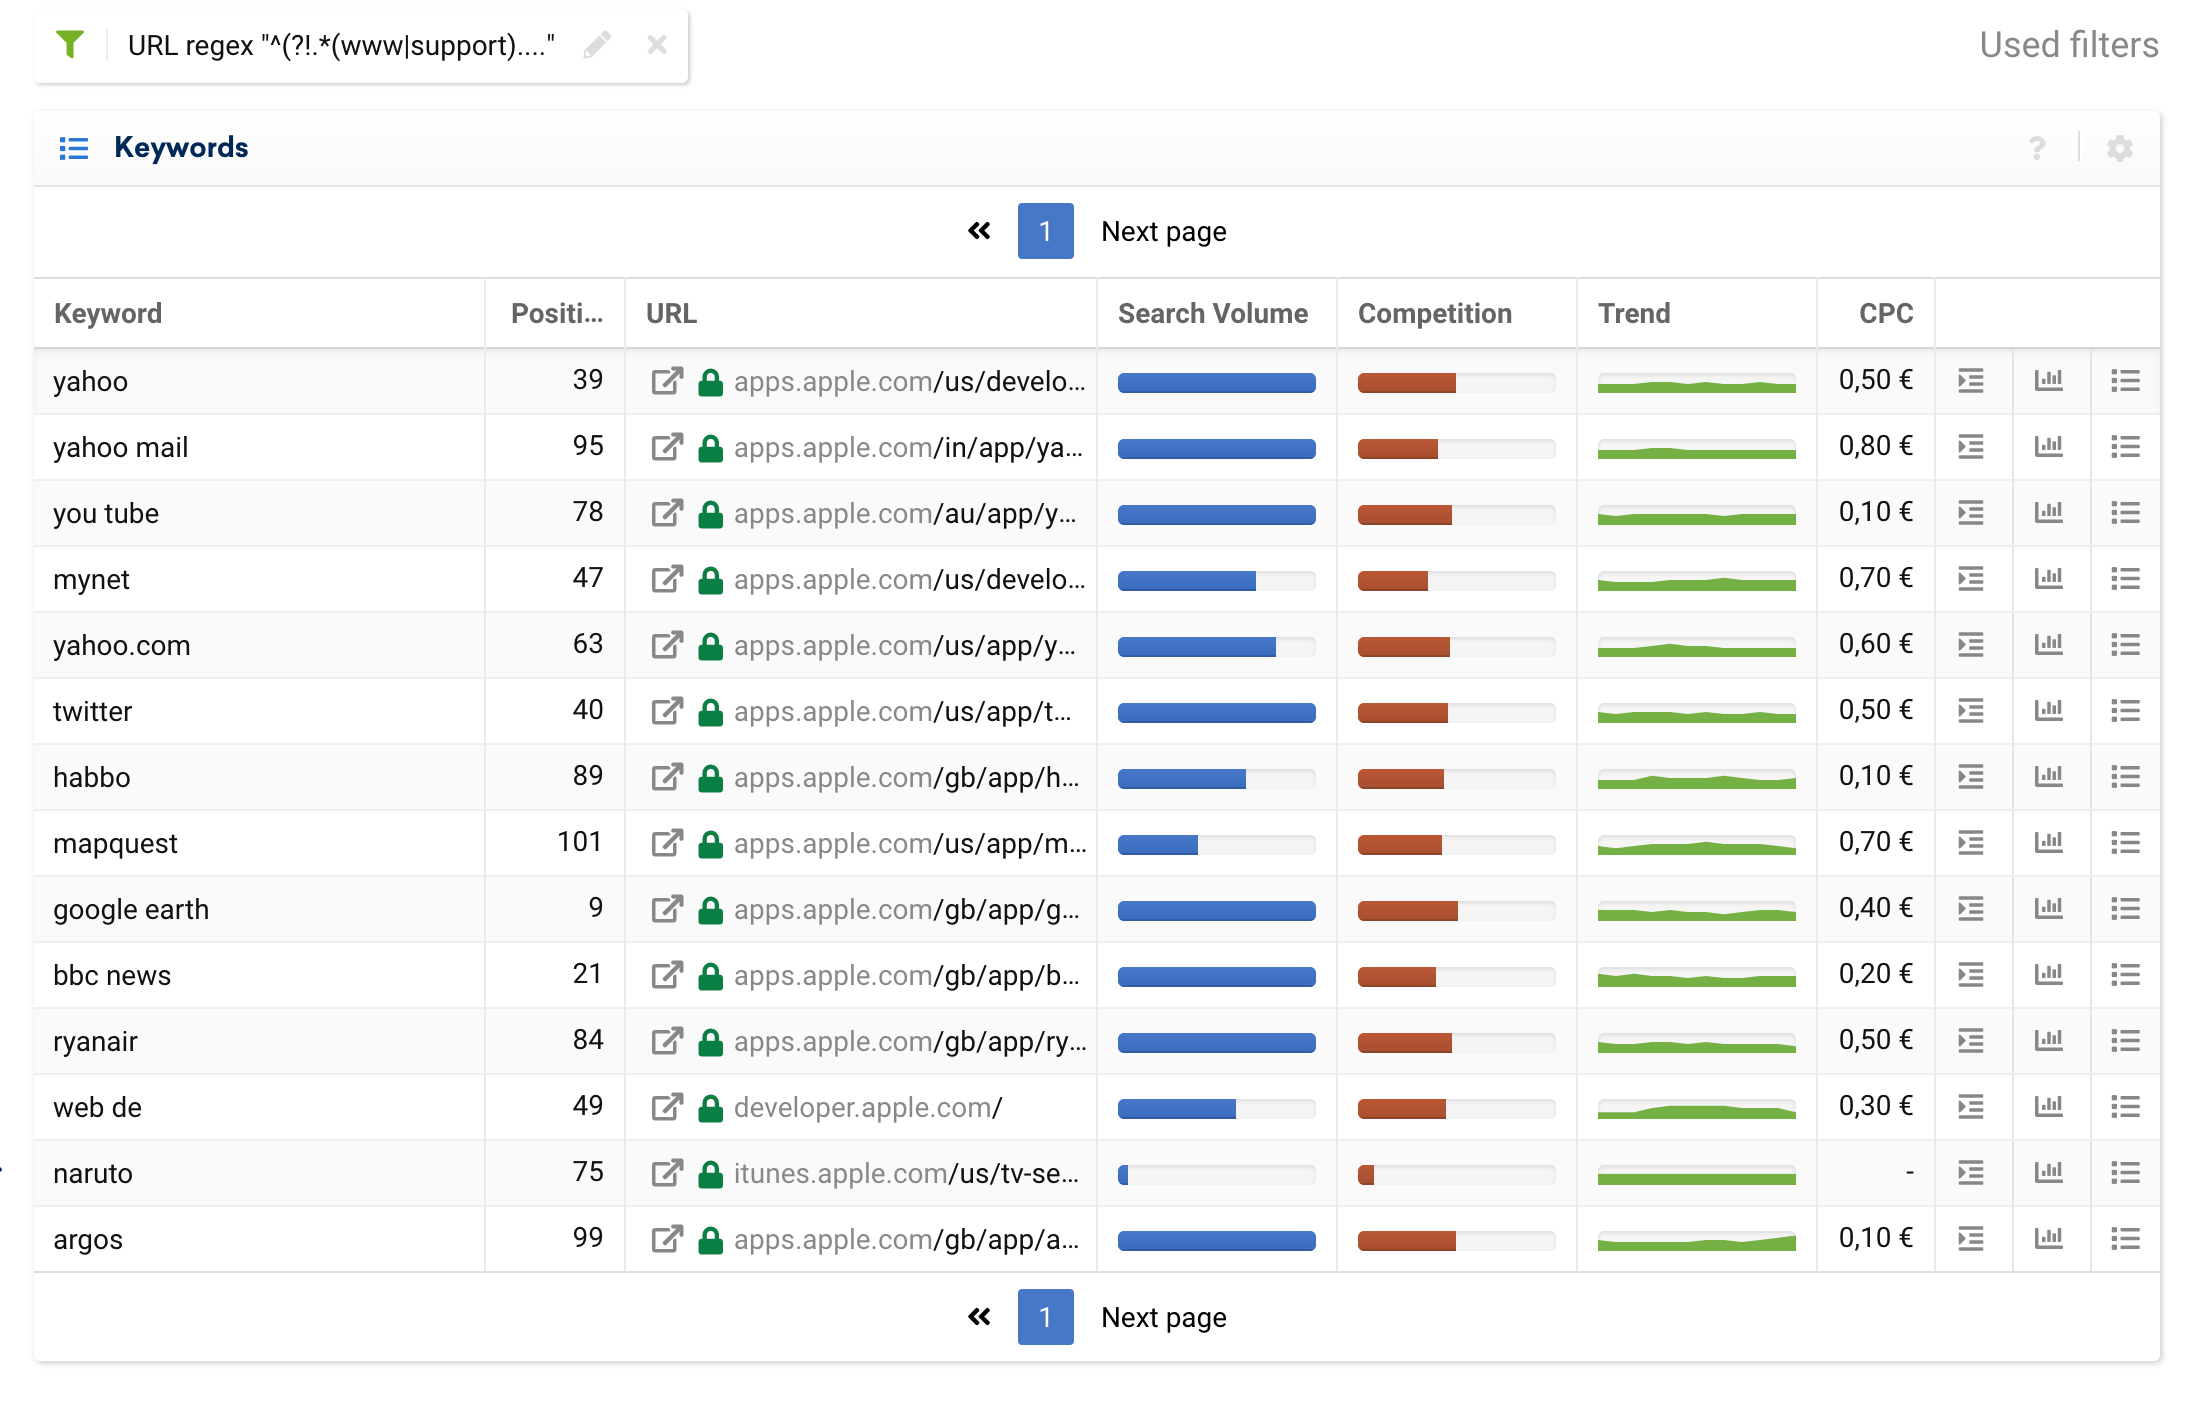Open Keywords table help question mark
The width and height of the screenshot is (2200, 1410).
2037,148
